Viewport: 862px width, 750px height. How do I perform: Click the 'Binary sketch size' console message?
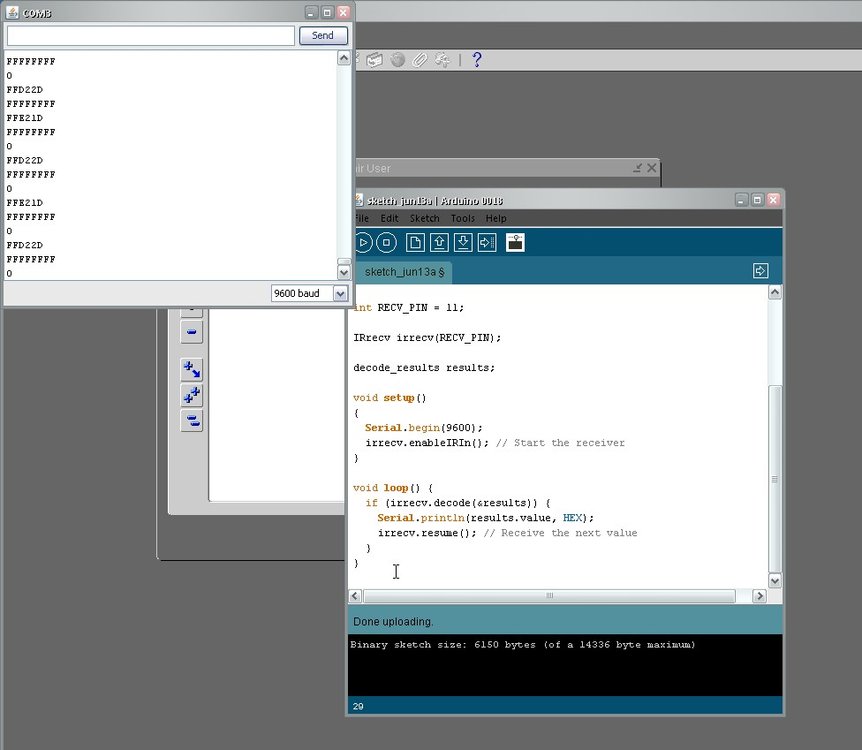(x=523, y=644)
